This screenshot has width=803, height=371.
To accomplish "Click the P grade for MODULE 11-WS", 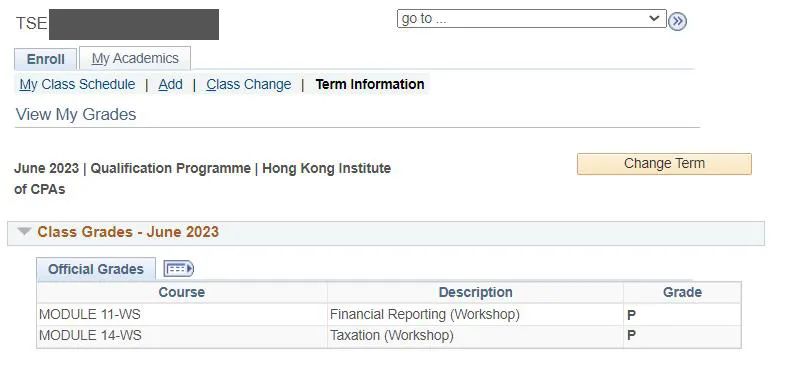I will (631, 315).
